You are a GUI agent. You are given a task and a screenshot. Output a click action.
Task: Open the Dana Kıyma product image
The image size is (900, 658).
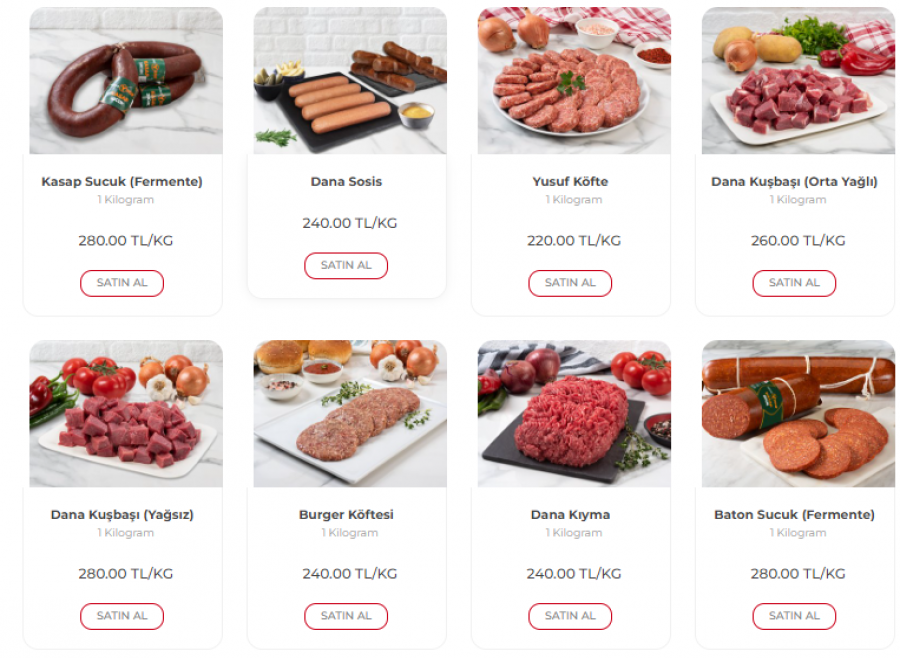point(574,413)
